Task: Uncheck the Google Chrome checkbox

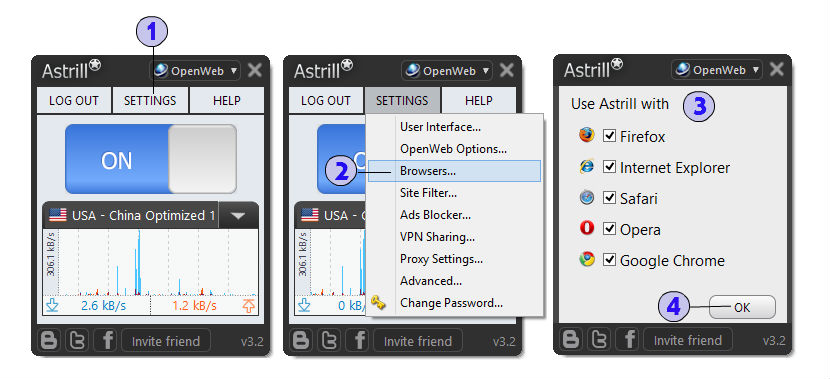Action: click(x=610, y=260)
